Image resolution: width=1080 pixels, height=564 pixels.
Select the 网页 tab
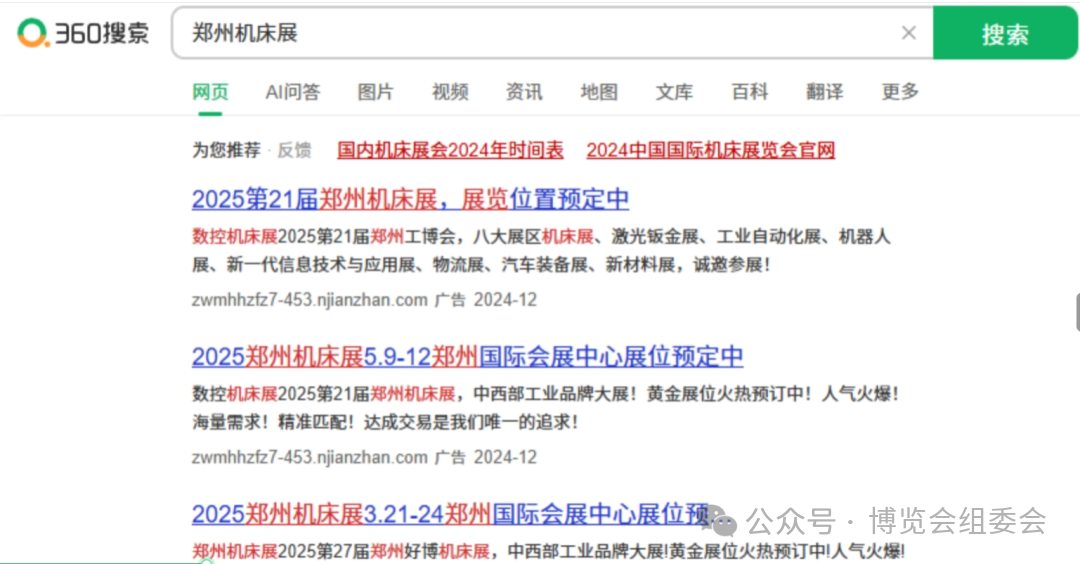click(210, 92)
